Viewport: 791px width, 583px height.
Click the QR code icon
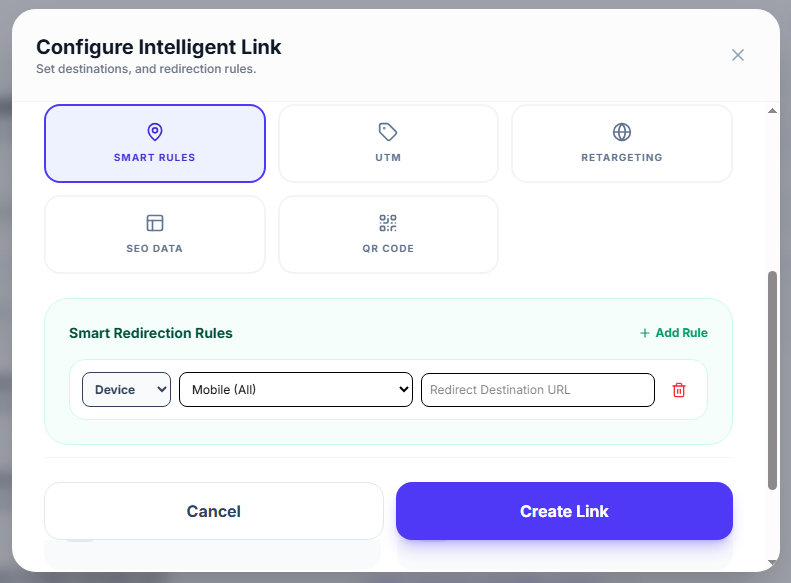pos(388,223)
